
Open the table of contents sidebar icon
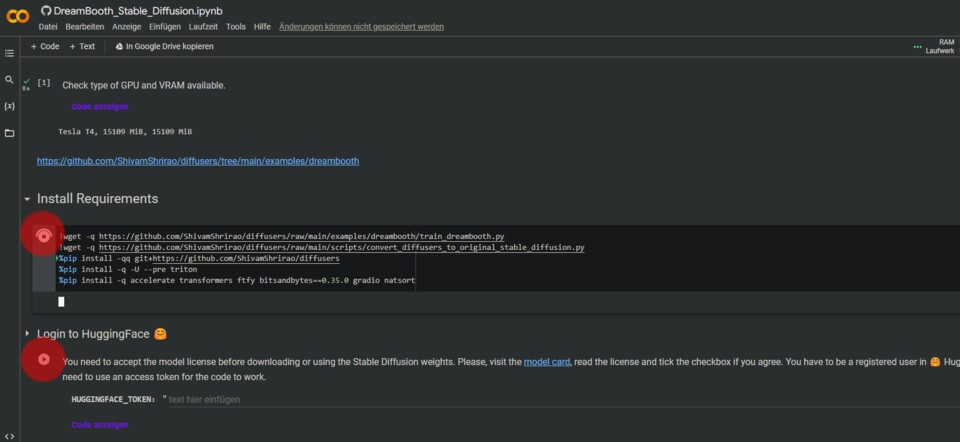[9, 52]
